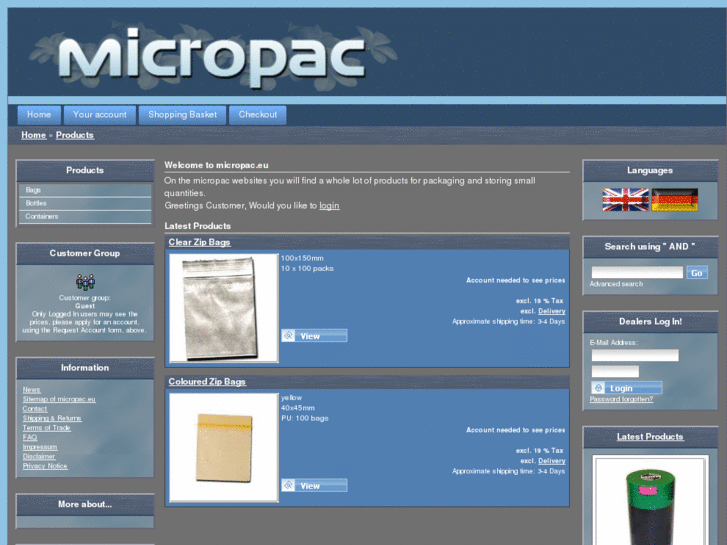Image resolution: width=727 pixels, height=545 pixels.
Task: Open the Contact link
Action: click(x=35, y=409)
